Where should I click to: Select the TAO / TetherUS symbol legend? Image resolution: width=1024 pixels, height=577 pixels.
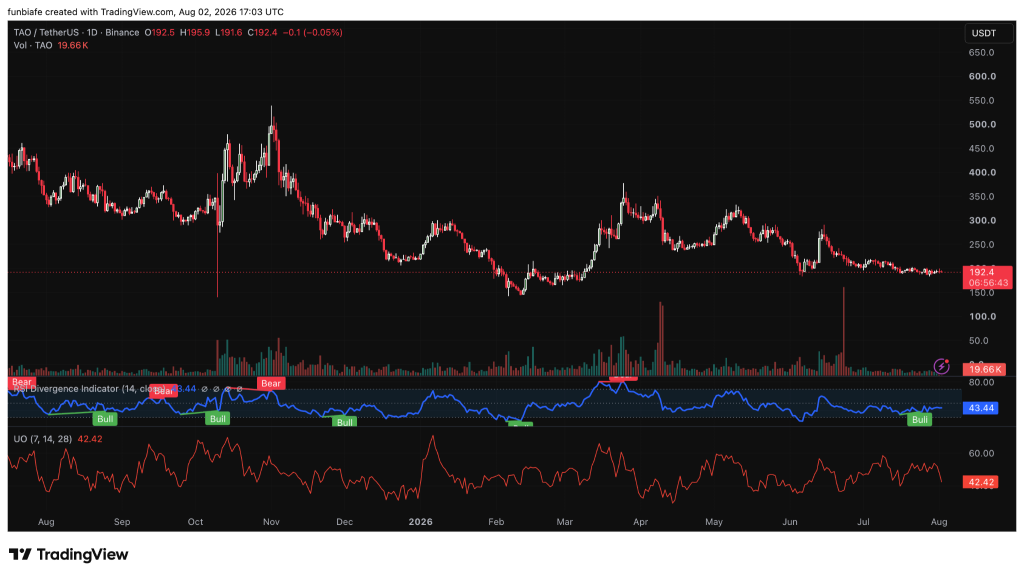tap(76, 33)
